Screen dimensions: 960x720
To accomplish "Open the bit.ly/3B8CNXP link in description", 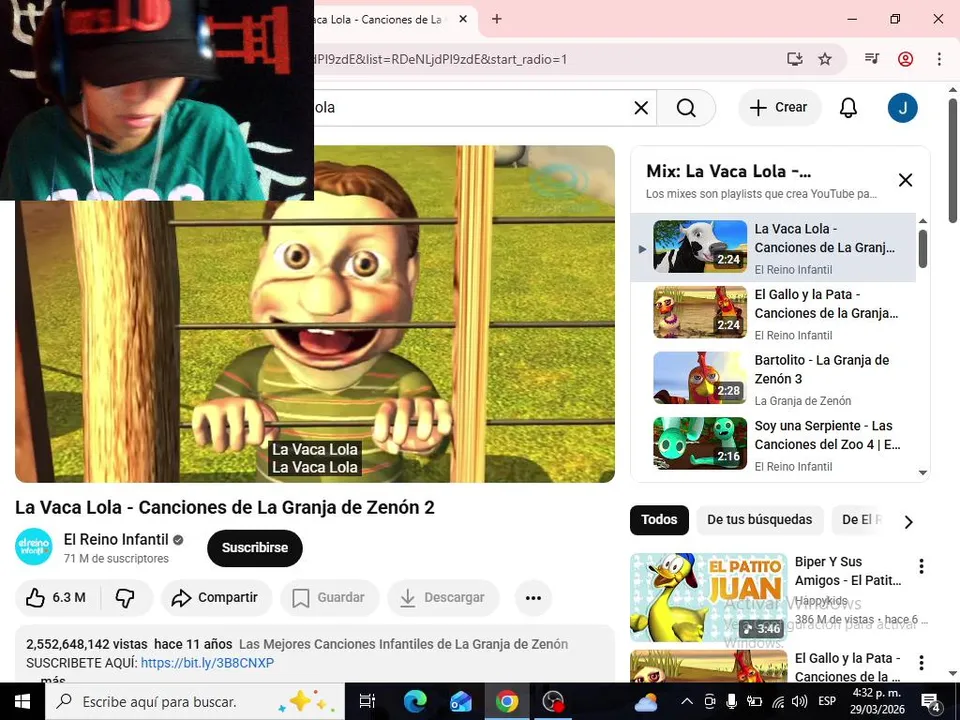I will (208, 663).
